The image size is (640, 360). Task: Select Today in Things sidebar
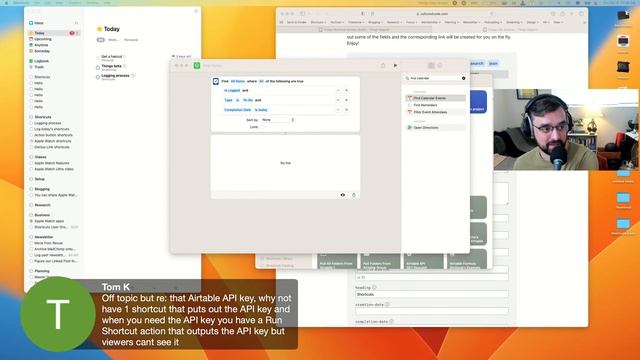53,33
